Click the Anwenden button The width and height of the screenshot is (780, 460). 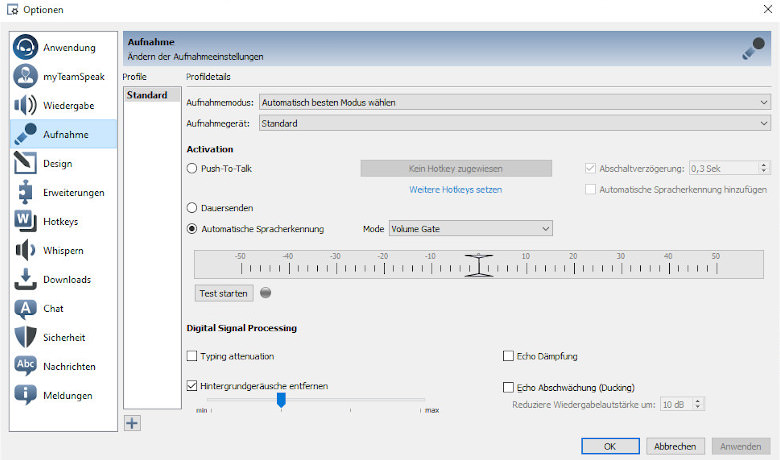741,446
